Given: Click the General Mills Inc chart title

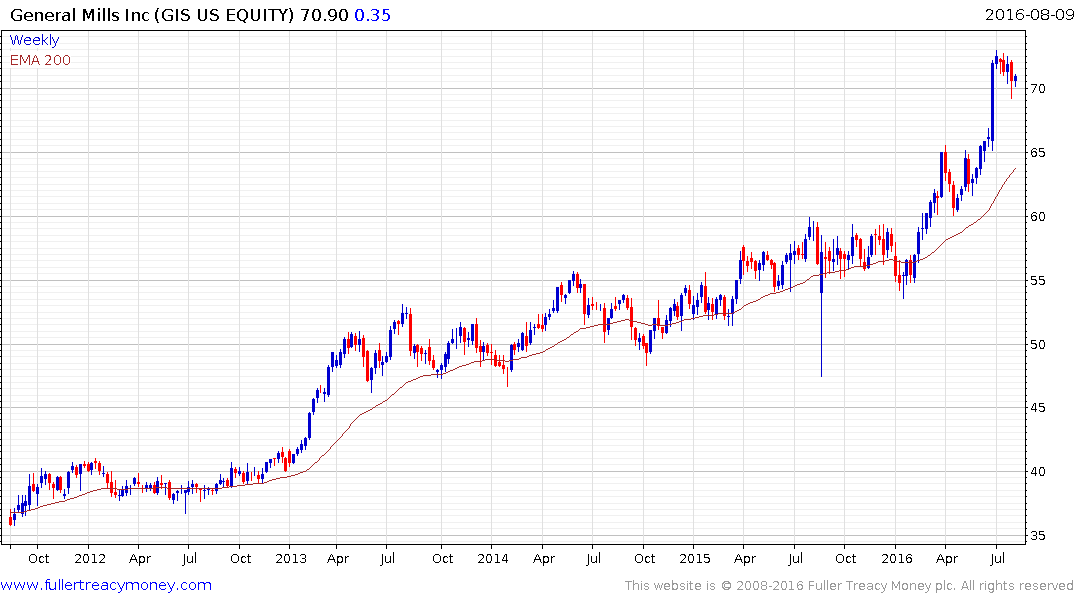Looking at the screenshot, I should click(152, 15).
